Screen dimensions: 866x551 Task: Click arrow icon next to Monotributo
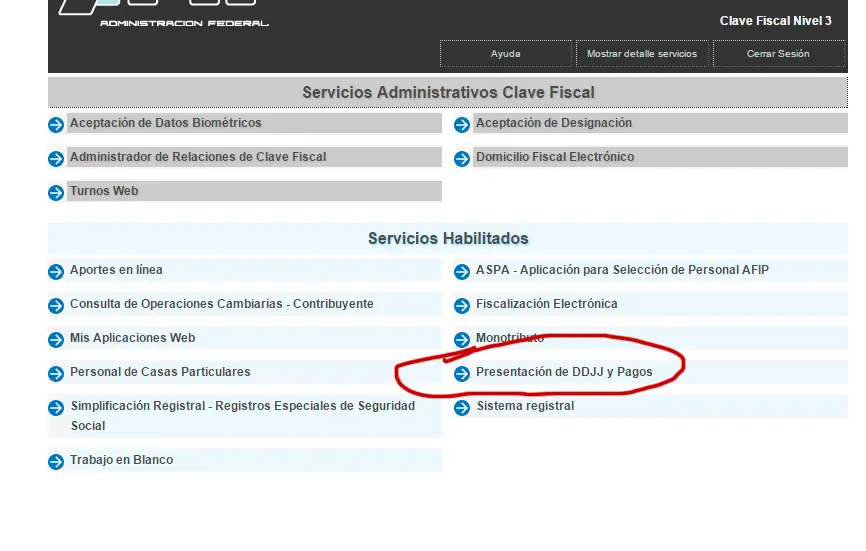pos(462,340)
